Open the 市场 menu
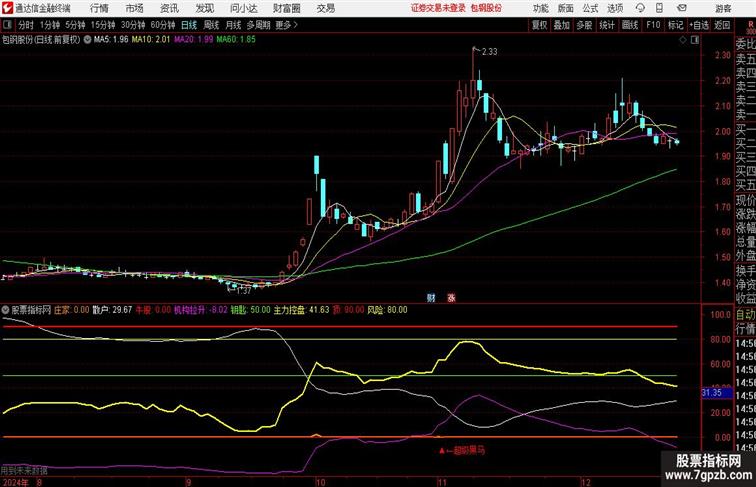 pyautogui.click(x=135, y=8)
